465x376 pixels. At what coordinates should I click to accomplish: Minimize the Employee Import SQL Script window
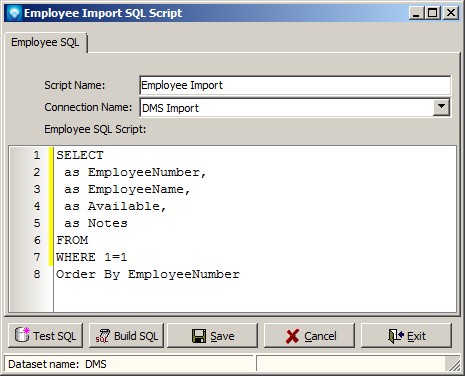(416, 13)
